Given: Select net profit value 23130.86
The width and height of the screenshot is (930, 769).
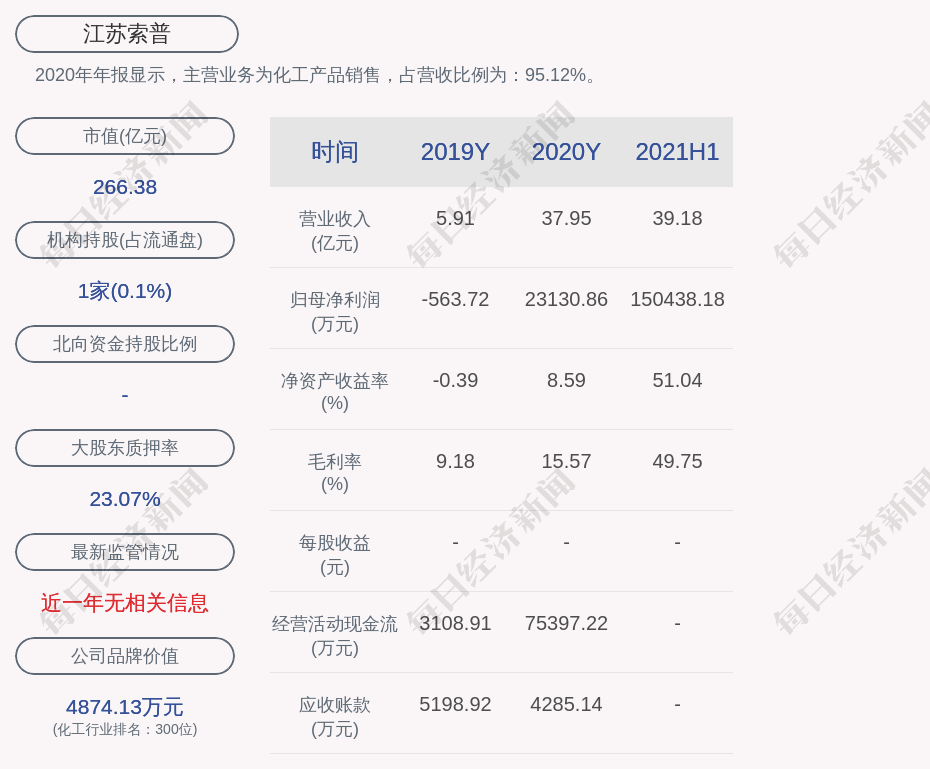Looking at the screenshot, I should click(x=566, y=299).
